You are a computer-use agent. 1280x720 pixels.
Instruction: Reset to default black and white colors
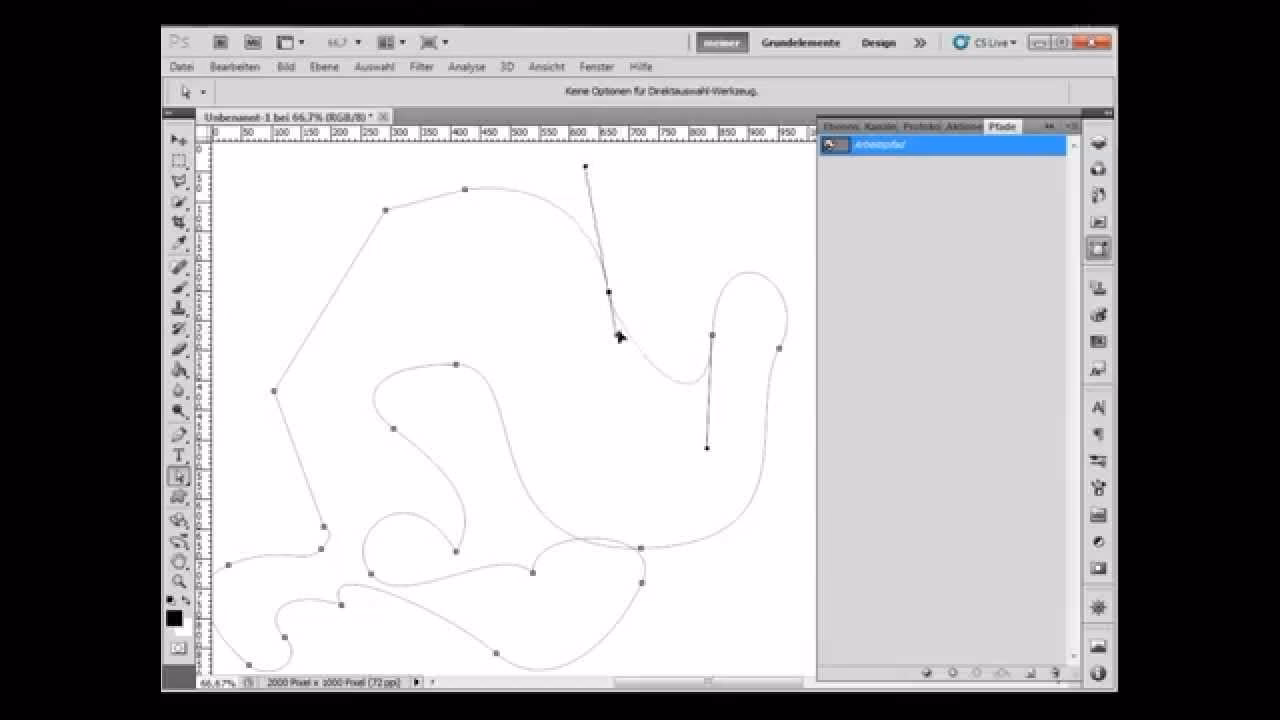171,600
